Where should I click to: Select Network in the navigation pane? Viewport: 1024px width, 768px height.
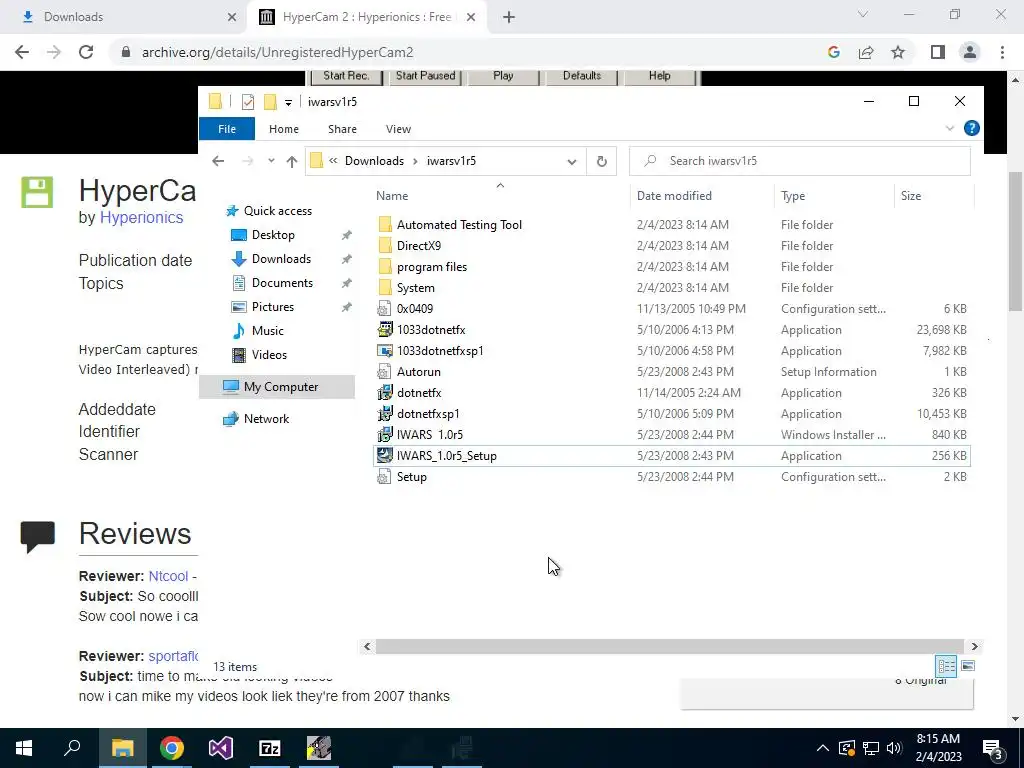coord(266,419)
